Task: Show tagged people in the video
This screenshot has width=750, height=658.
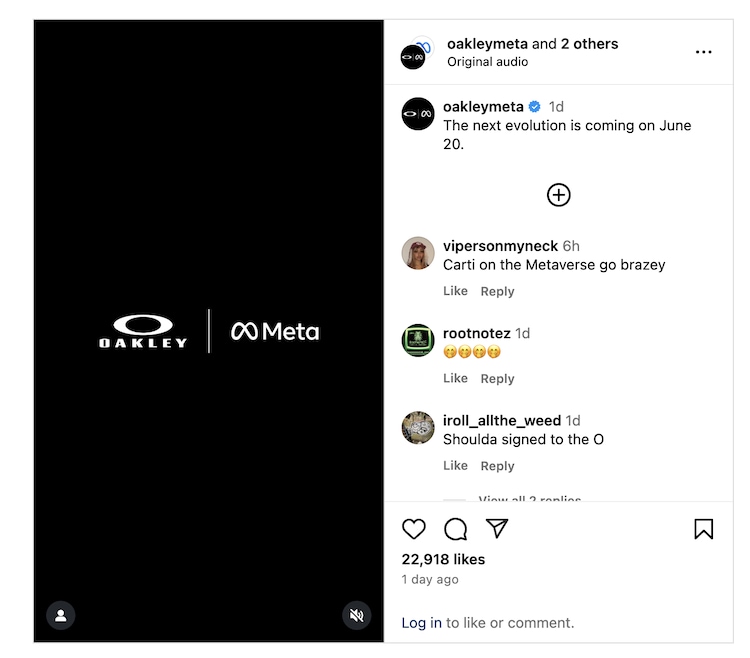Action: (61, 615)
